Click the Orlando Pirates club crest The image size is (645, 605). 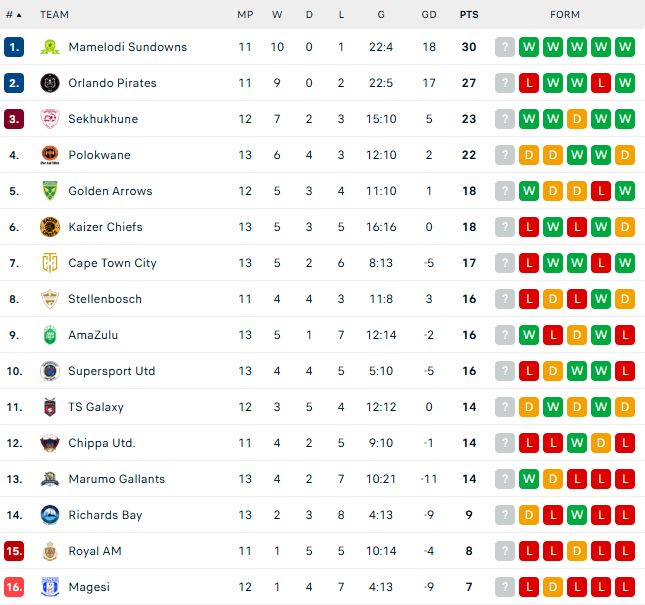click(49, 83)
